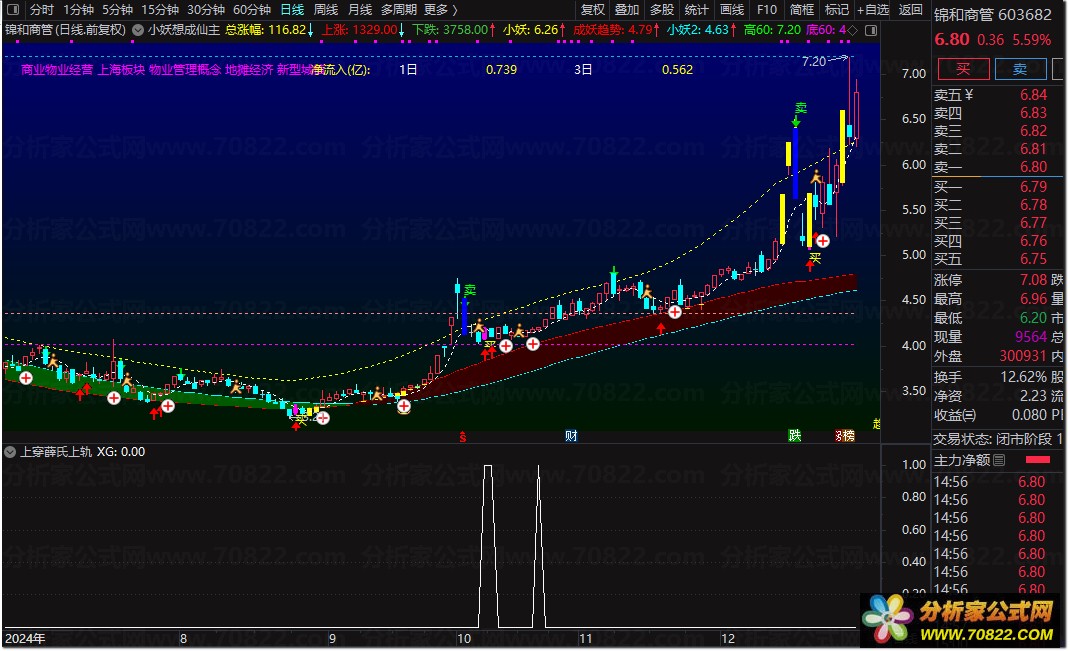This screenshot has height=651, width=1070.
Task: Select the 分时 time-sharing tab
Action: (42, 10)
